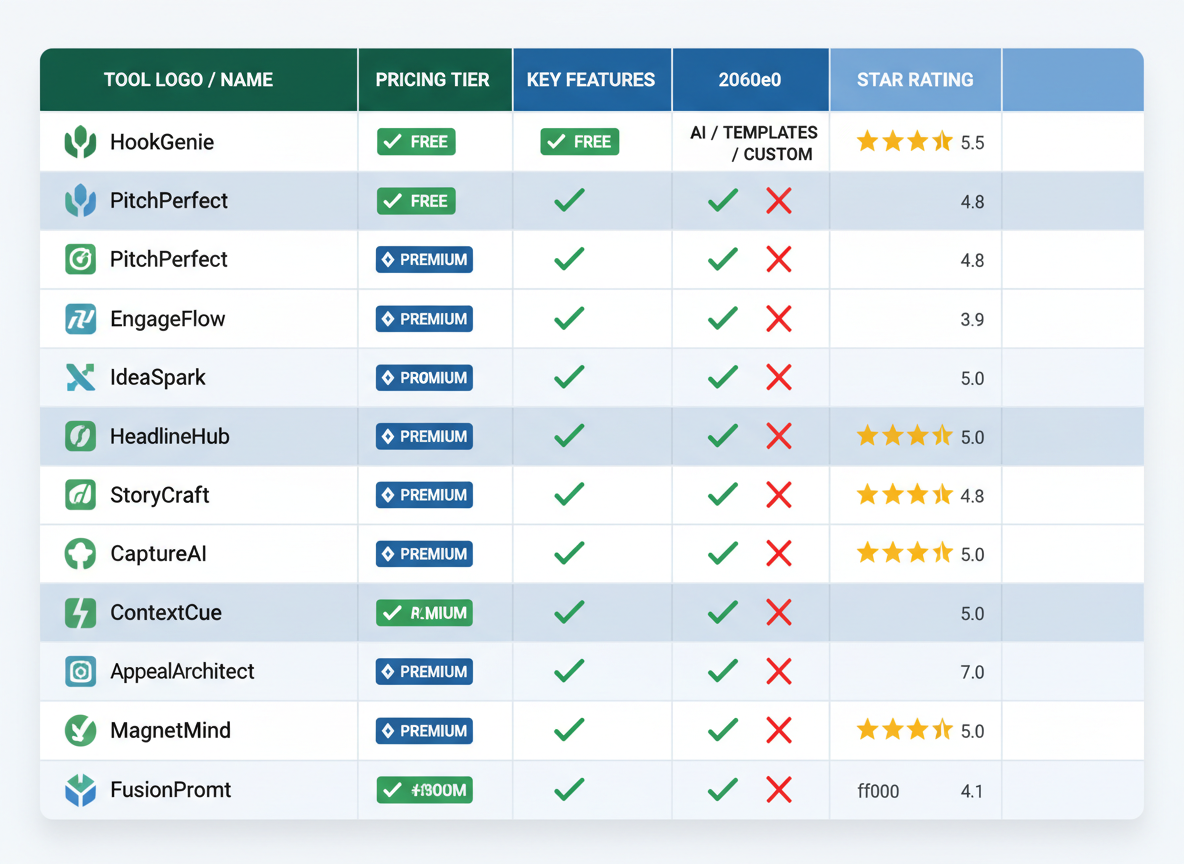
Task: Toggle the red X in the EngageFlow row
Action: point(779,318)
